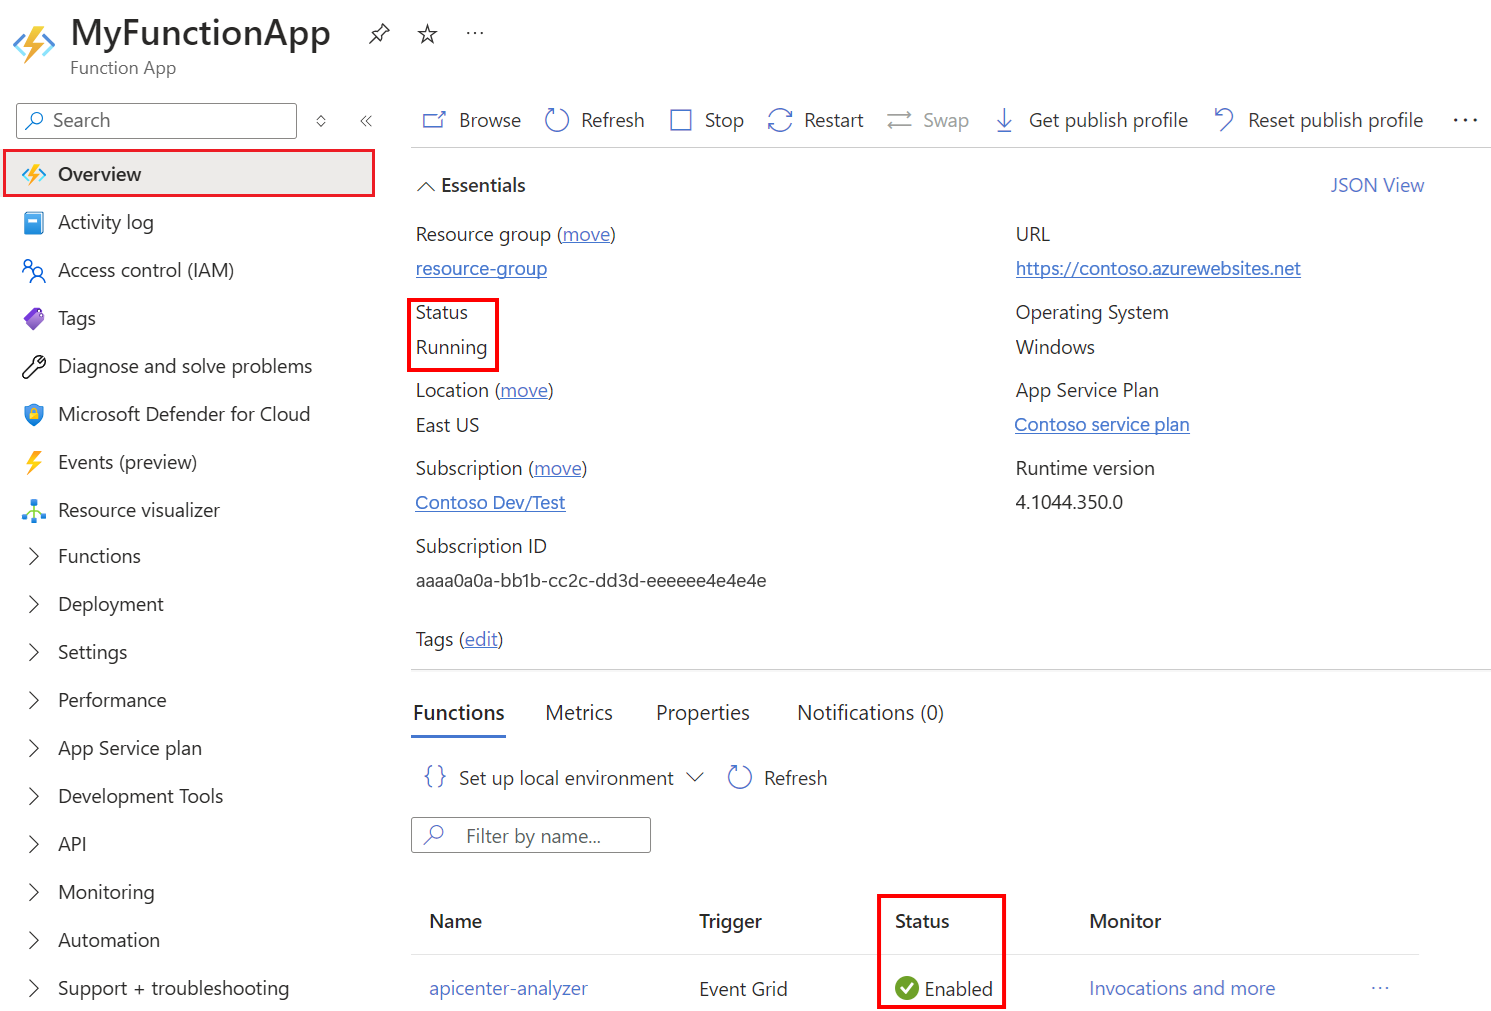Expand Settings in the sidebar
This screenshot has width=1491, height=1011.
[x=92, y=652]
